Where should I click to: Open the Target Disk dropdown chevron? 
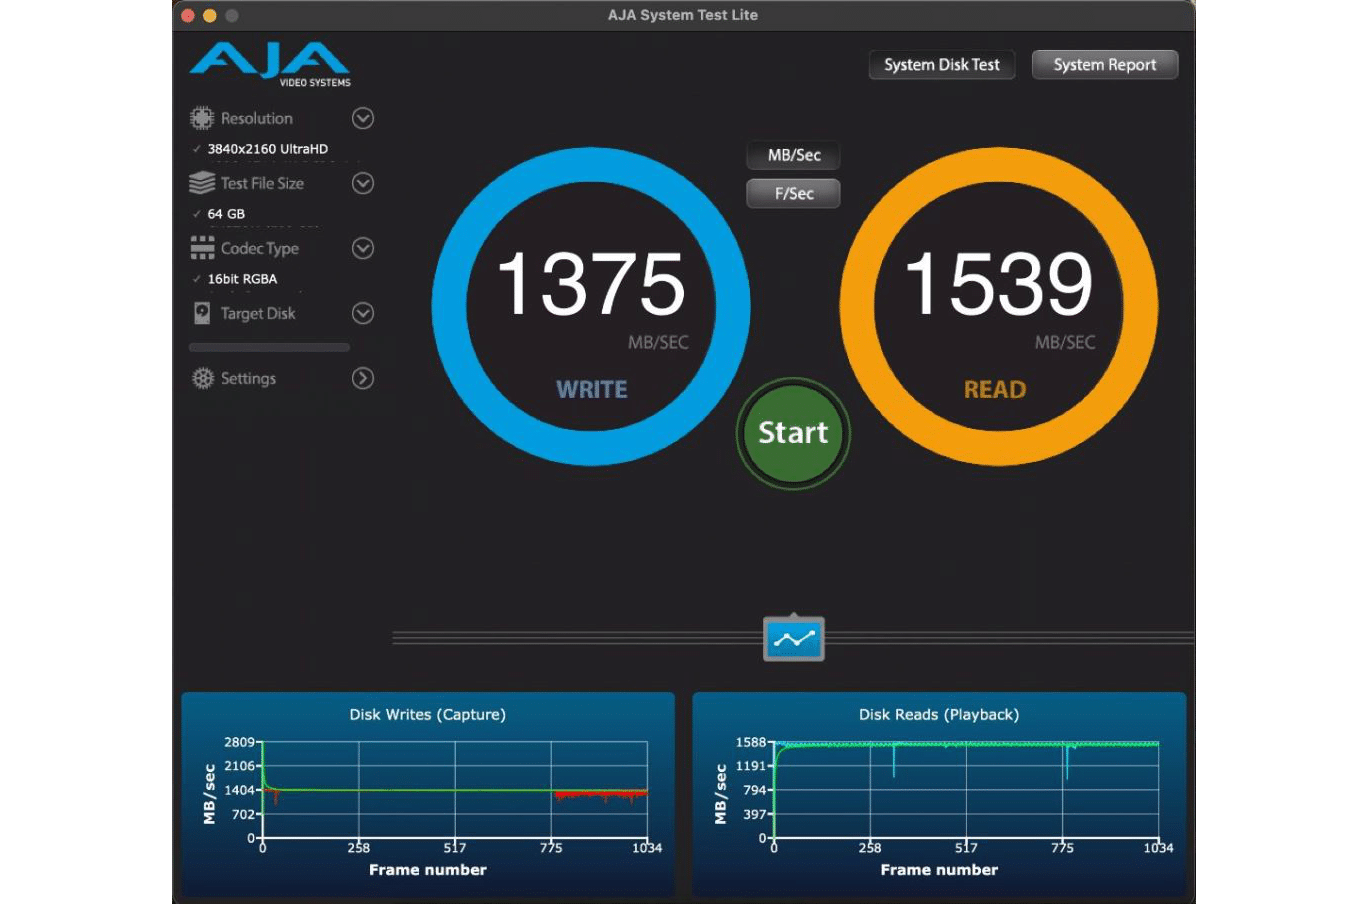(x=363, y=313)
